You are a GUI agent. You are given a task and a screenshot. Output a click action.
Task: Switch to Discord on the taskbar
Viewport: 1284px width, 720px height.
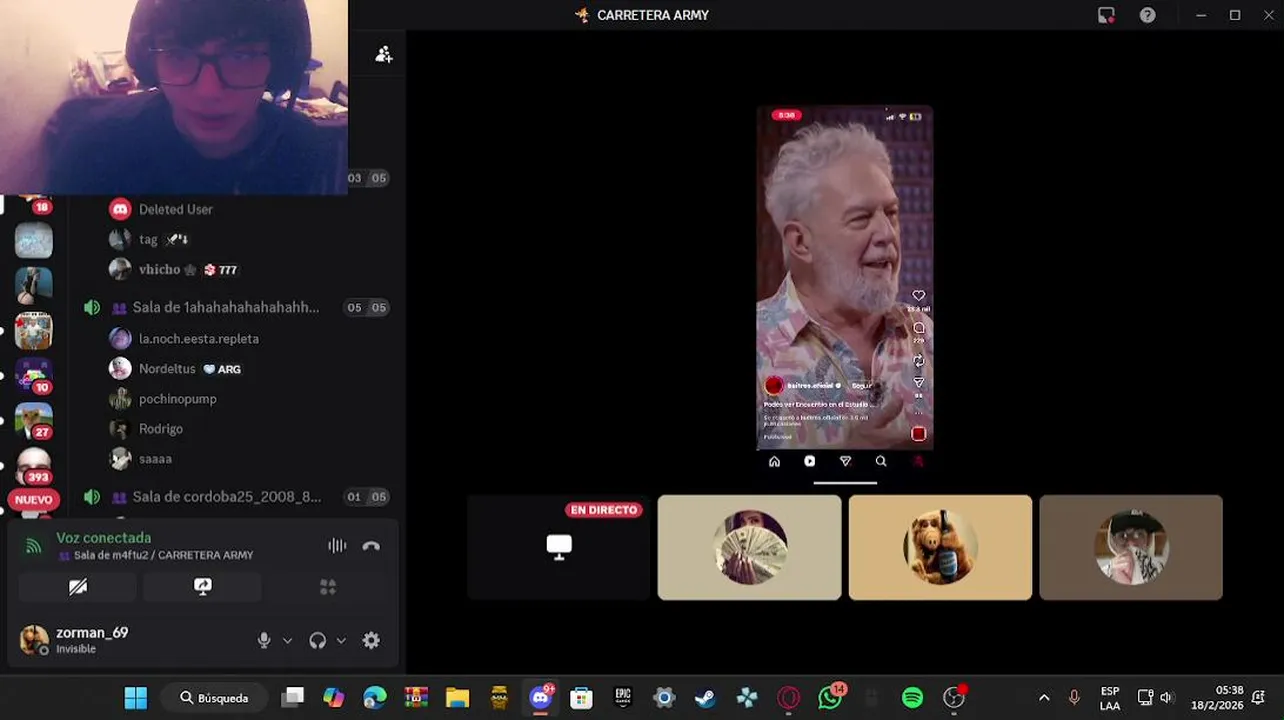tap(541, 698)
